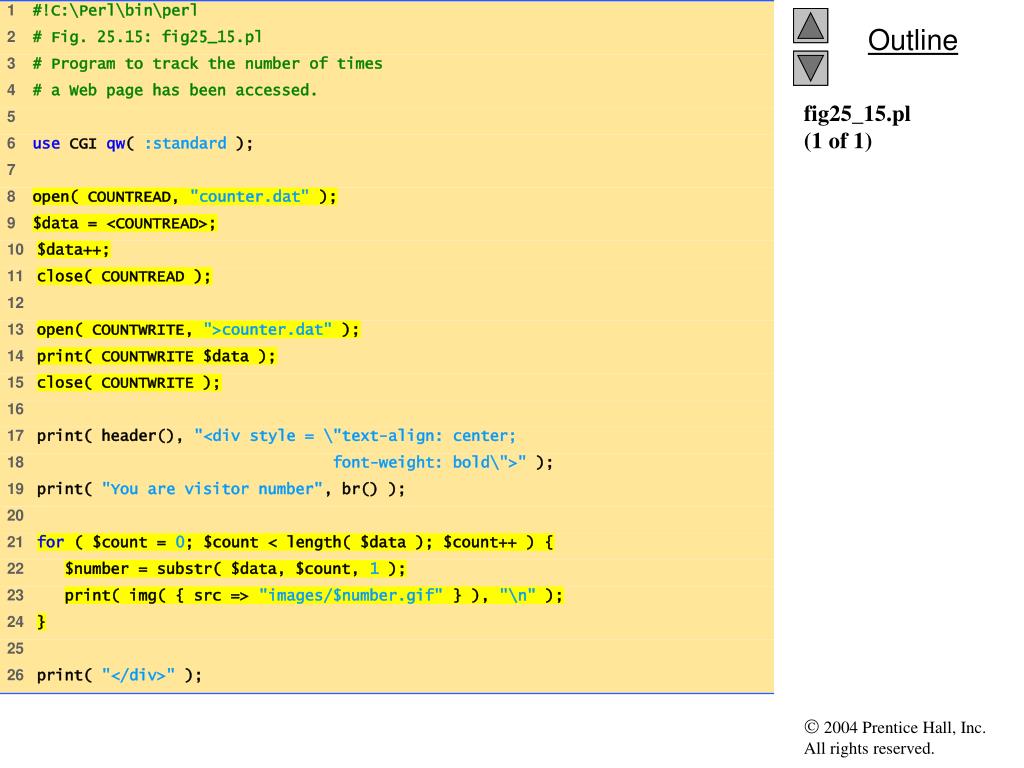Click the "$data = <COUNTREAD>;" line
The height and width of the screenshot is (768, 1024).
tap(124, 223)
